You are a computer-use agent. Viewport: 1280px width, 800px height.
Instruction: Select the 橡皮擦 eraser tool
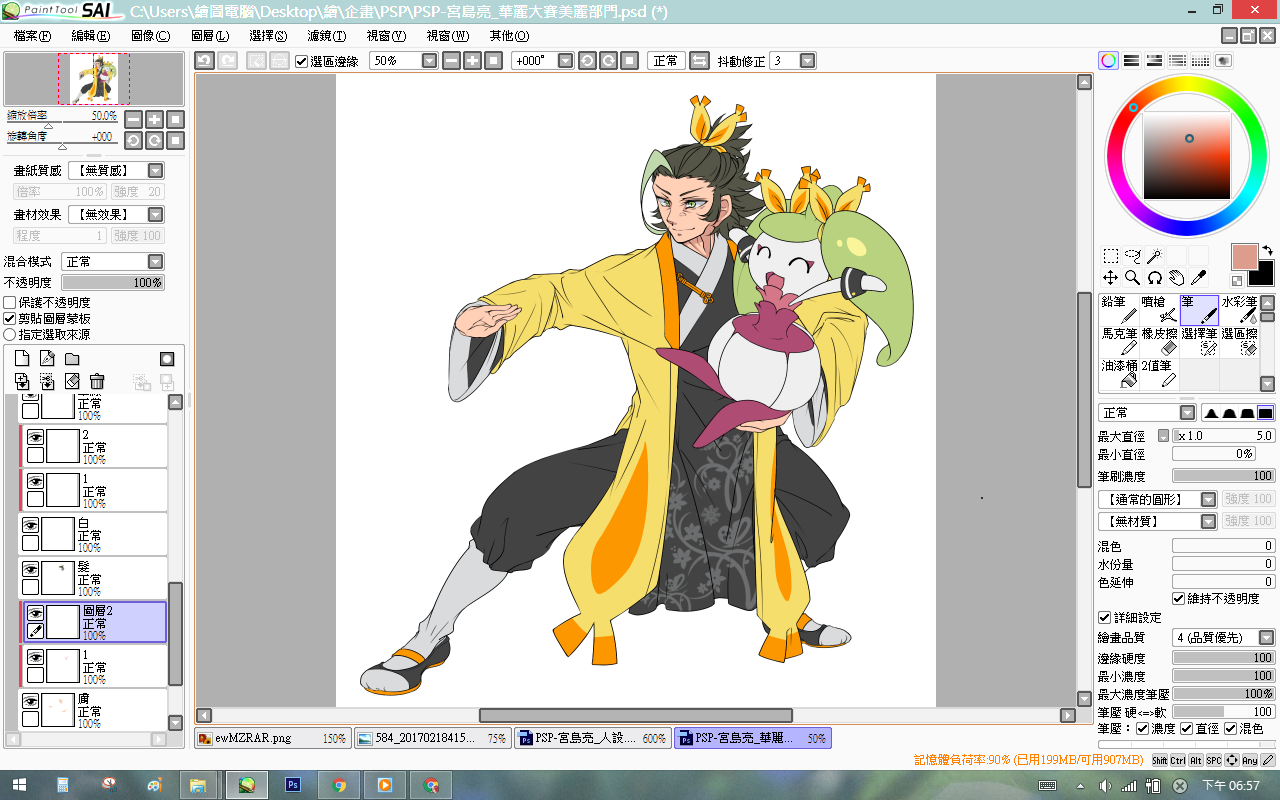(1159, 342)
